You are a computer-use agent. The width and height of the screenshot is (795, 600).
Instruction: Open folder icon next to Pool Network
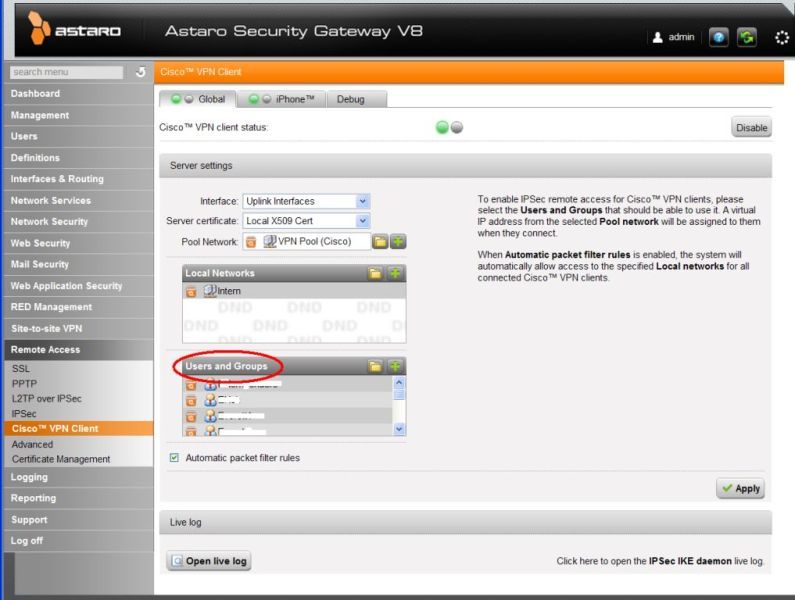tap(380, 241)
